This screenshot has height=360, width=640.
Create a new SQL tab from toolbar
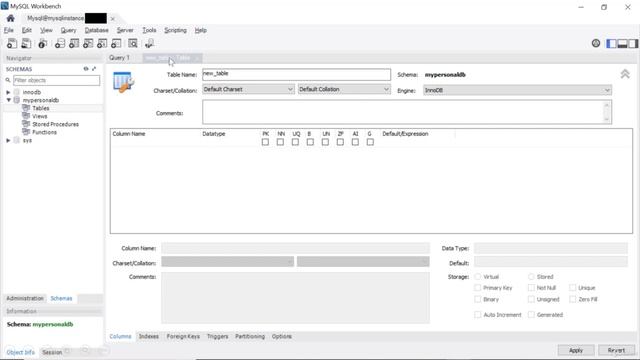12,43
